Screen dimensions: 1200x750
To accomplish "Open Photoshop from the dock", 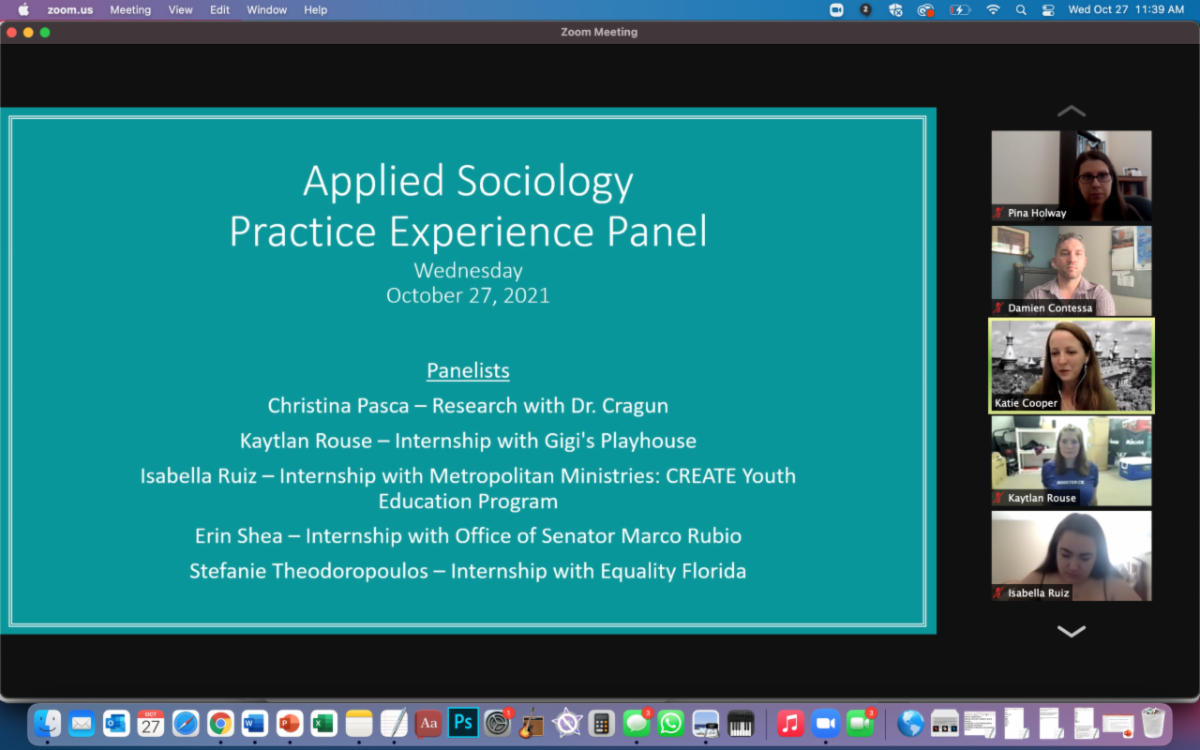I will tap(463, 722).
